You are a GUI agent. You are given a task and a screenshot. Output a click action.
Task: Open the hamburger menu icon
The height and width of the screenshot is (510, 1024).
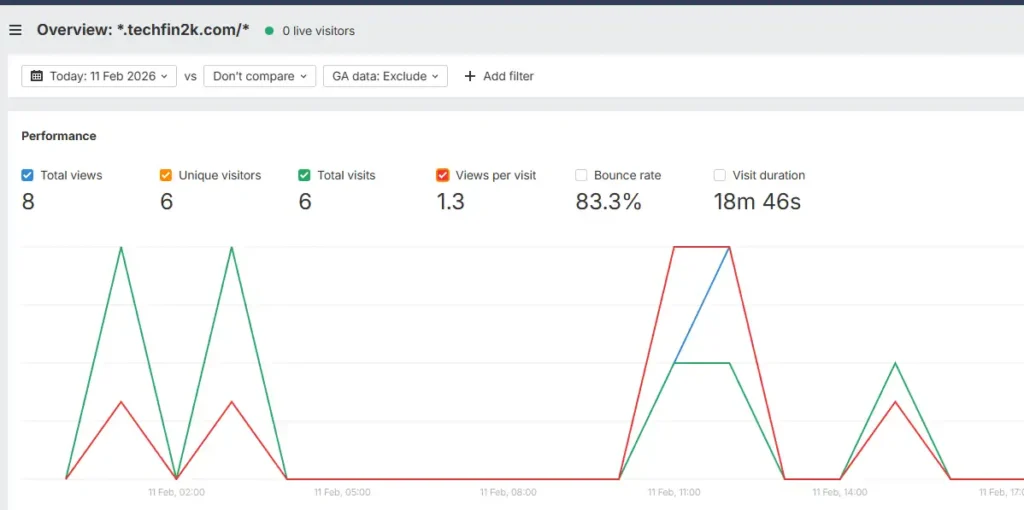click(15, 31)
